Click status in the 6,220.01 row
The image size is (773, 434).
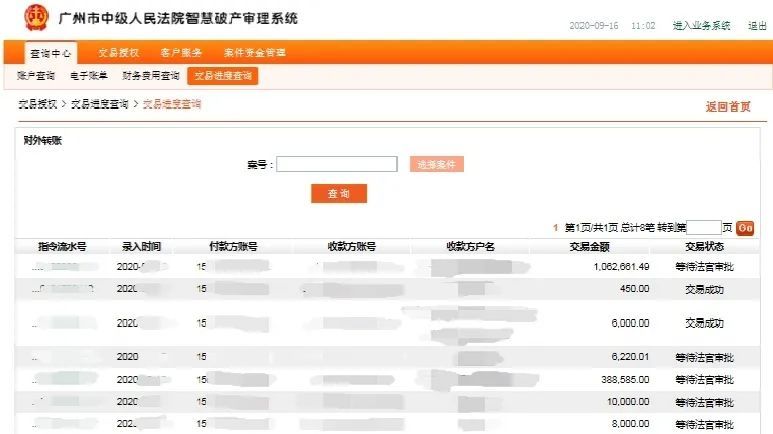pos(704,358)
